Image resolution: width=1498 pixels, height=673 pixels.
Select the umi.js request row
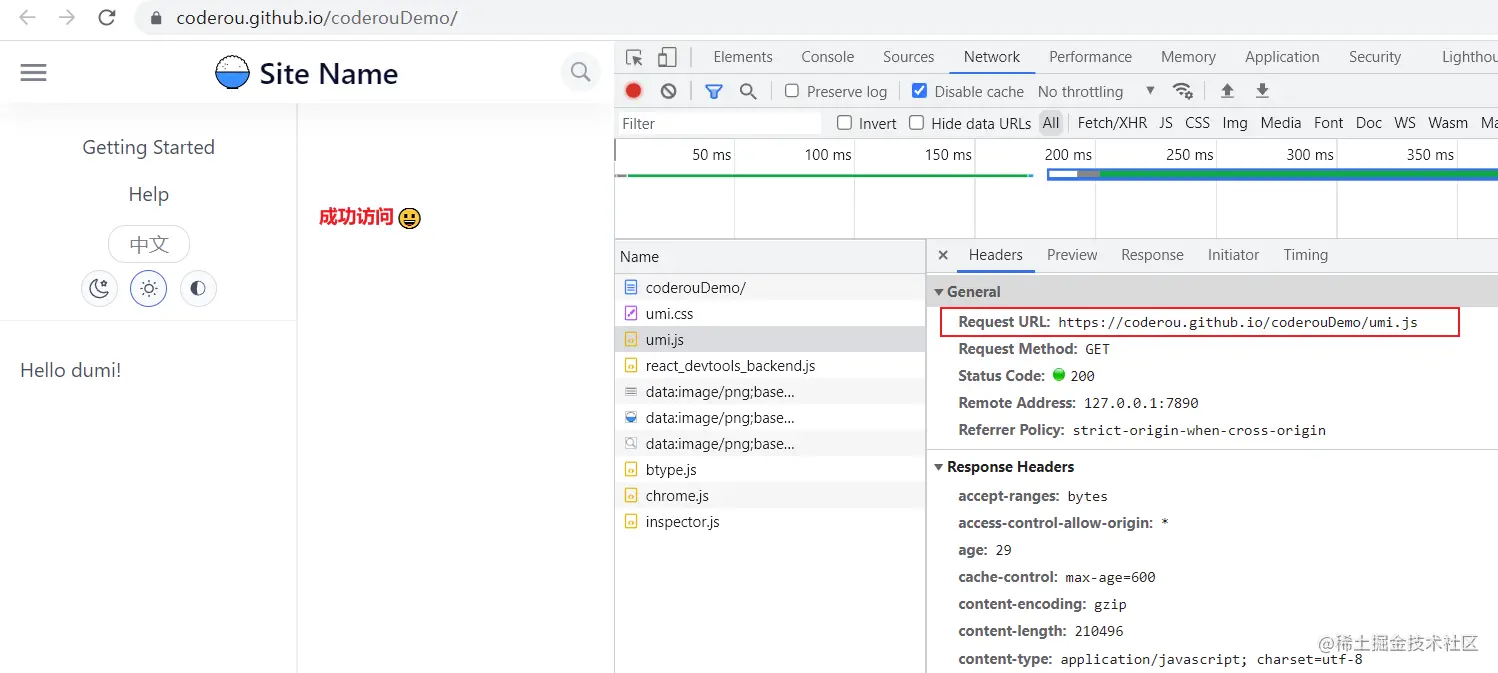[x=770, y=339]
